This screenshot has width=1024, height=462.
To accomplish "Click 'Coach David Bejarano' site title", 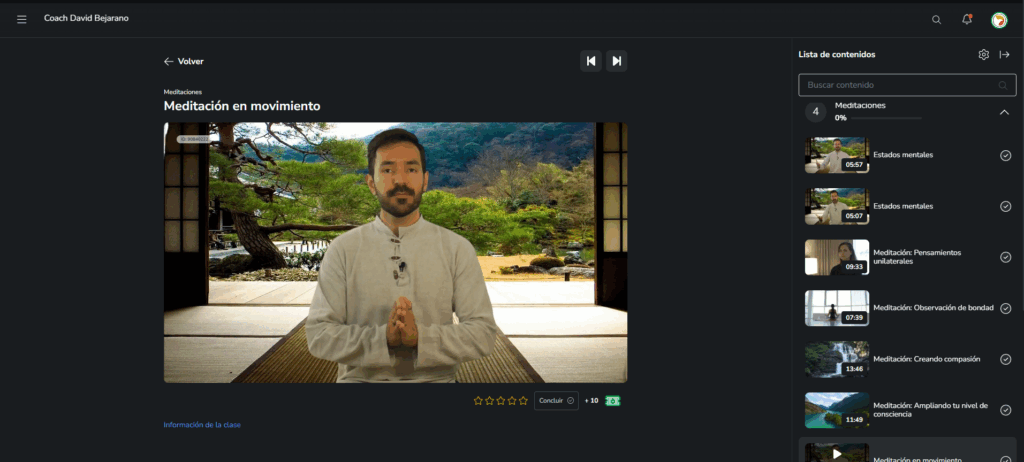I will pos(86,18).
